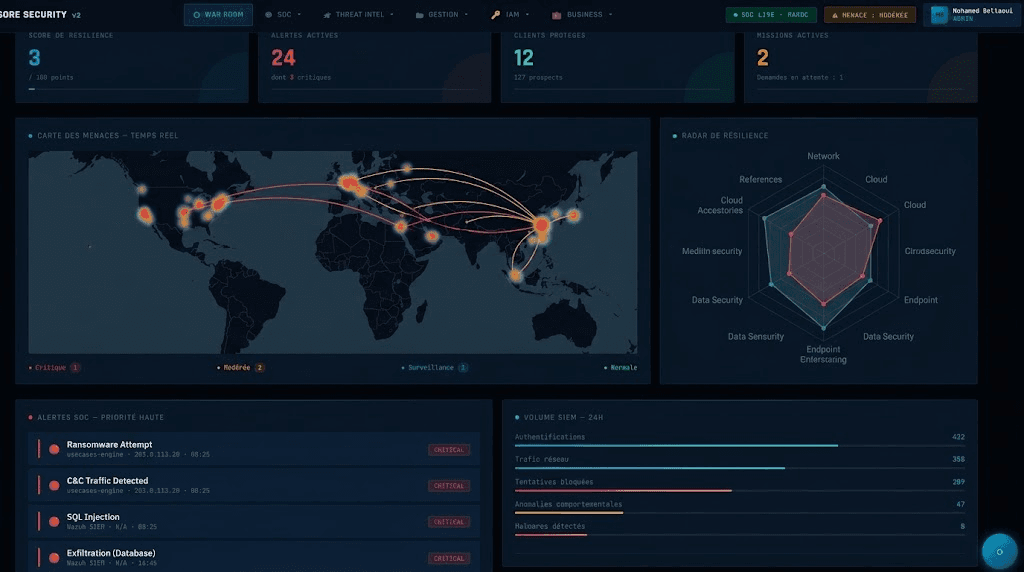The width and height of the screenshot is (1024, 572).
Task: Click the Network axis label on radar
Action: (823, 156)
